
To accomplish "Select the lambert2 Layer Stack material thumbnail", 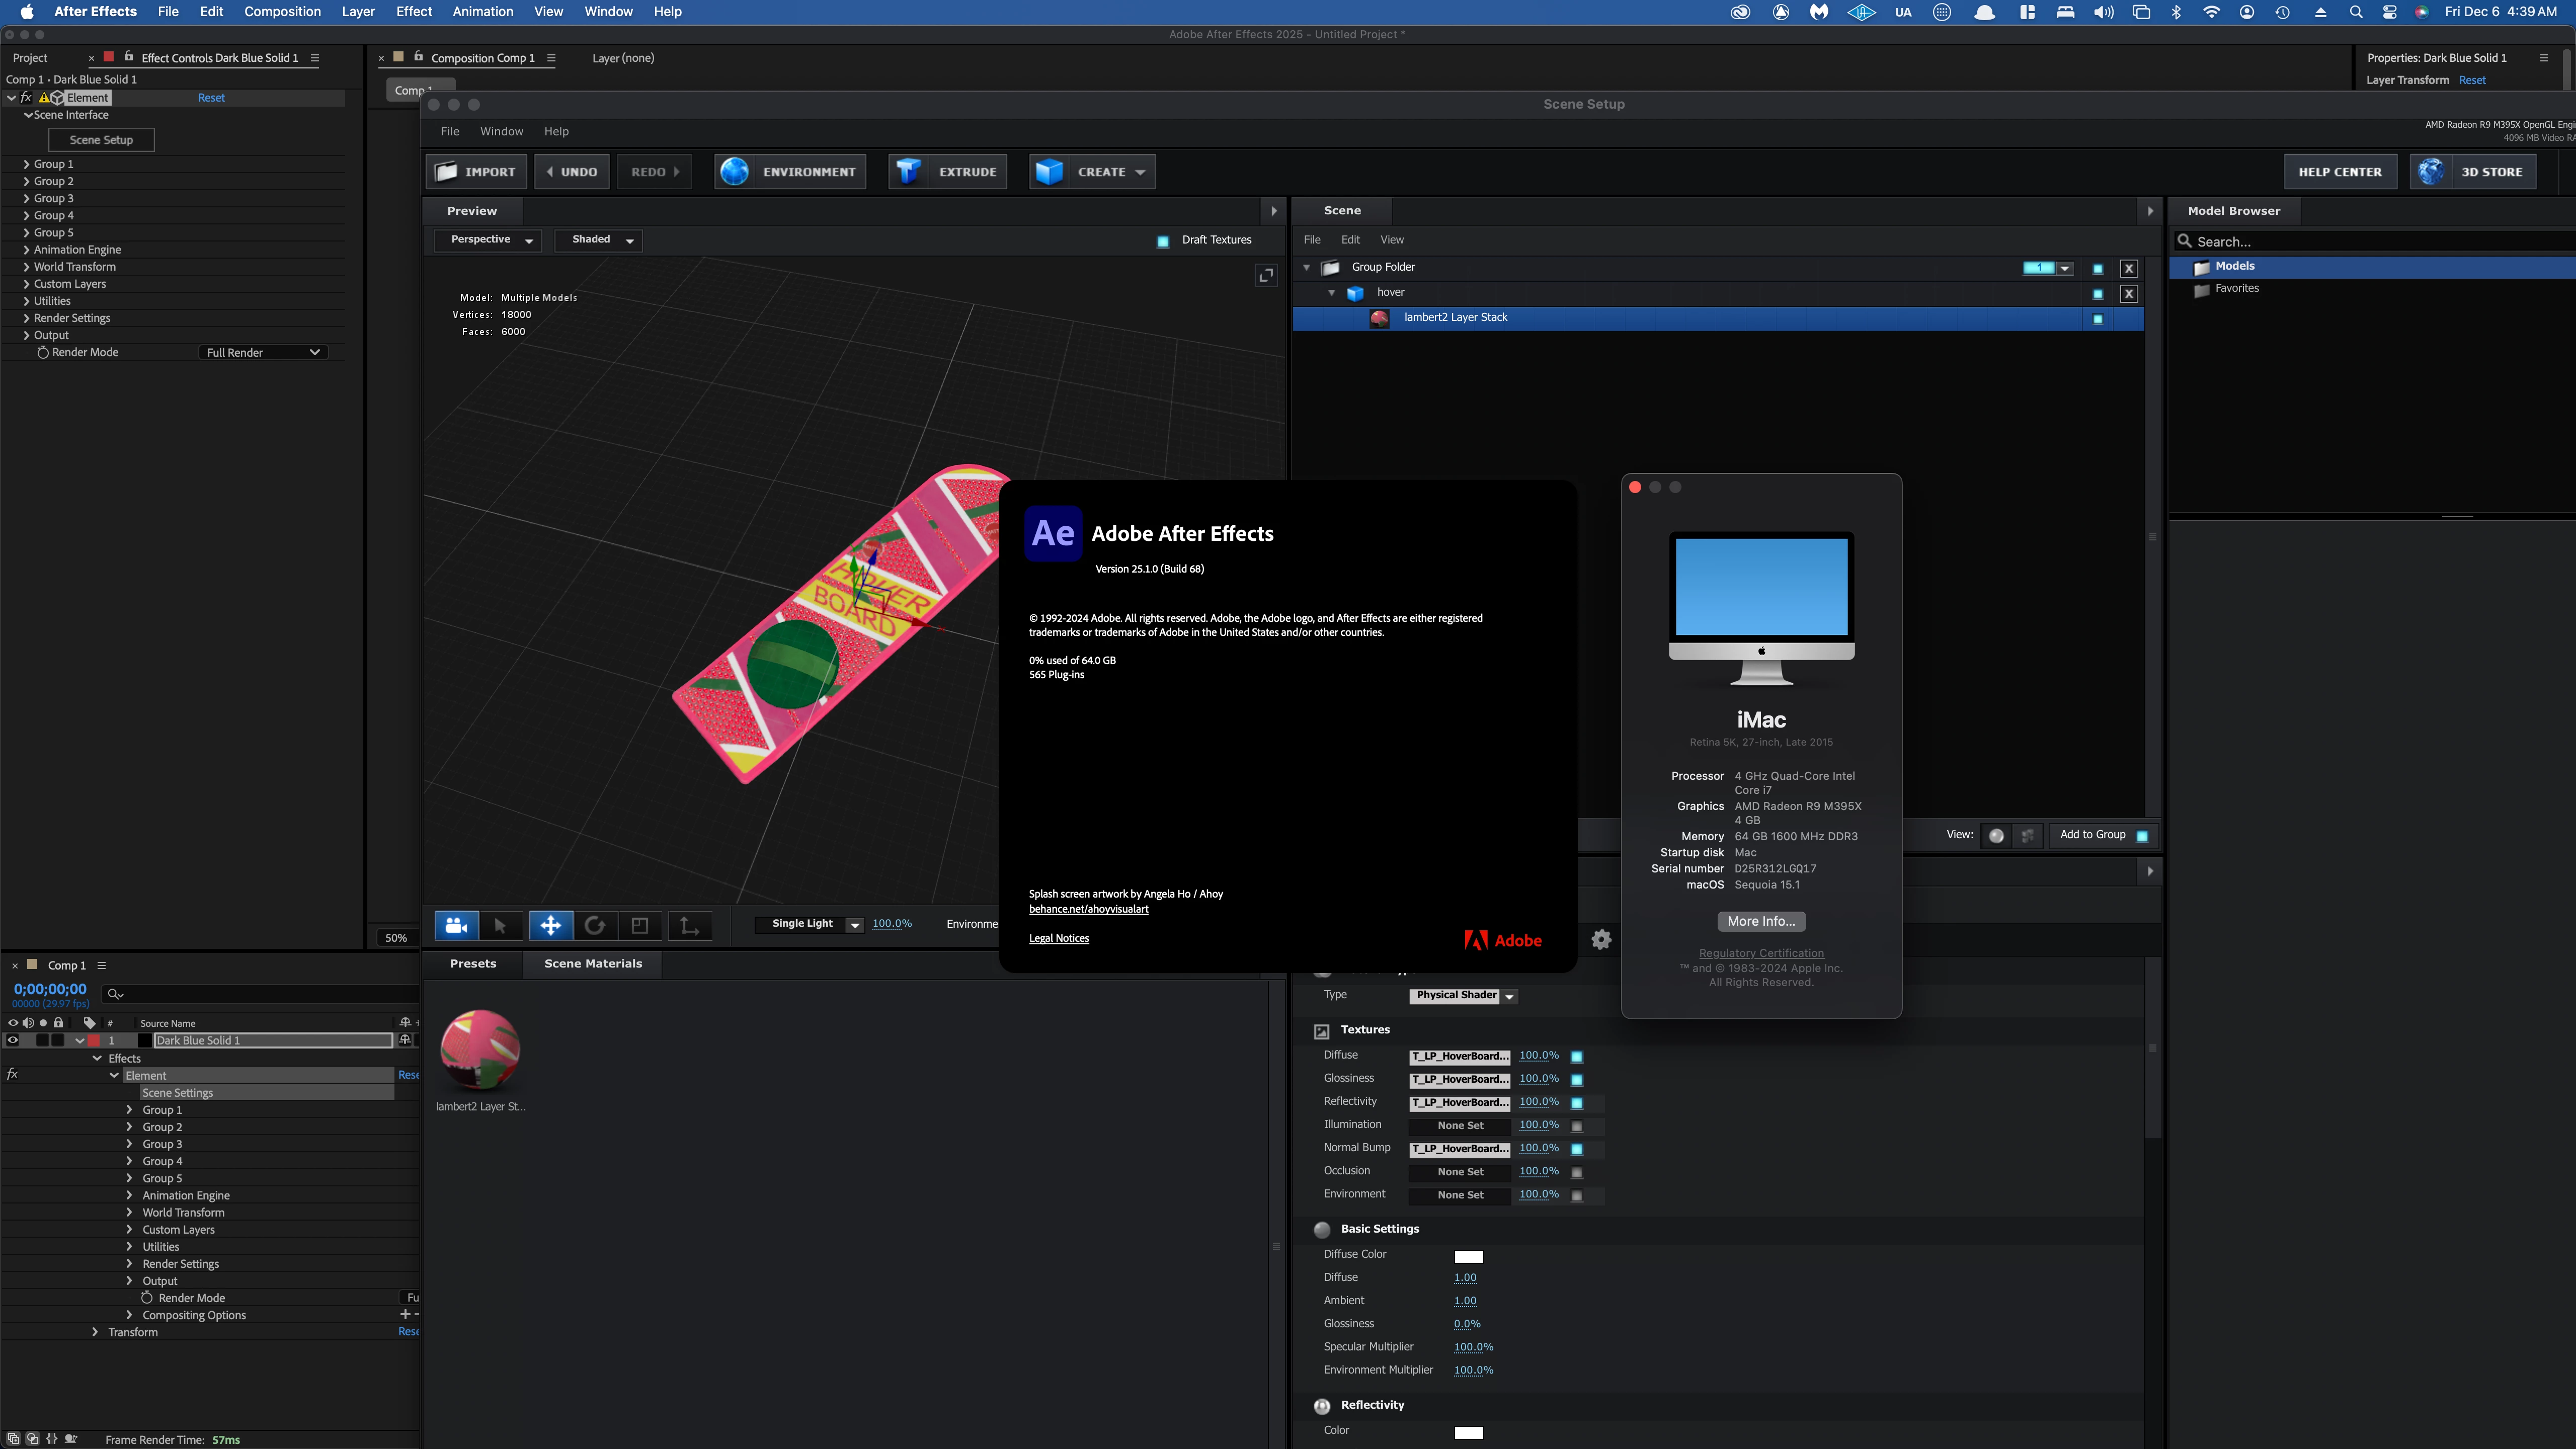I will tap(480, 1049).
